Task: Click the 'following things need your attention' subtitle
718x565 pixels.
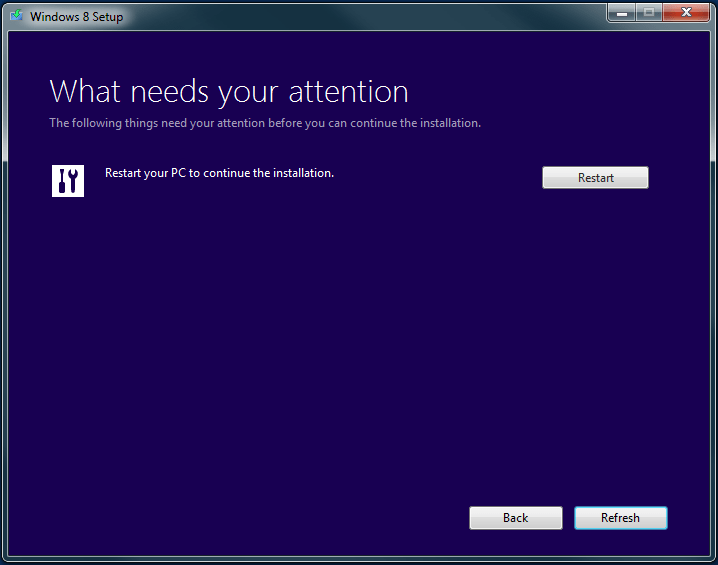Action: coord(265,123)
